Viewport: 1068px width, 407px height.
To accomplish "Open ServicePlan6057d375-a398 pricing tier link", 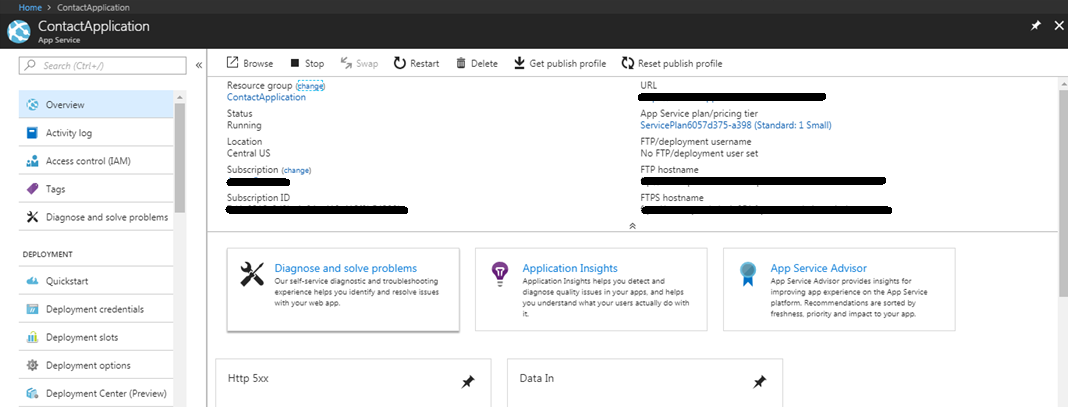I will (x=736, y=125).
